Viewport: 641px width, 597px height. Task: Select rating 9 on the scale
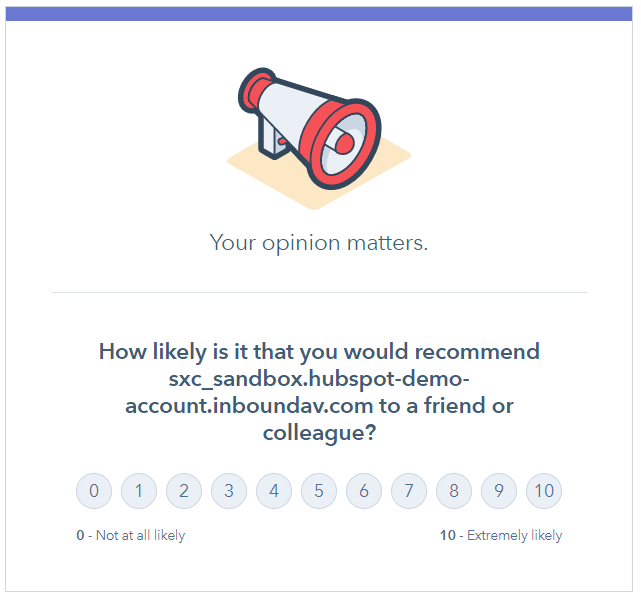click(499, 491)
